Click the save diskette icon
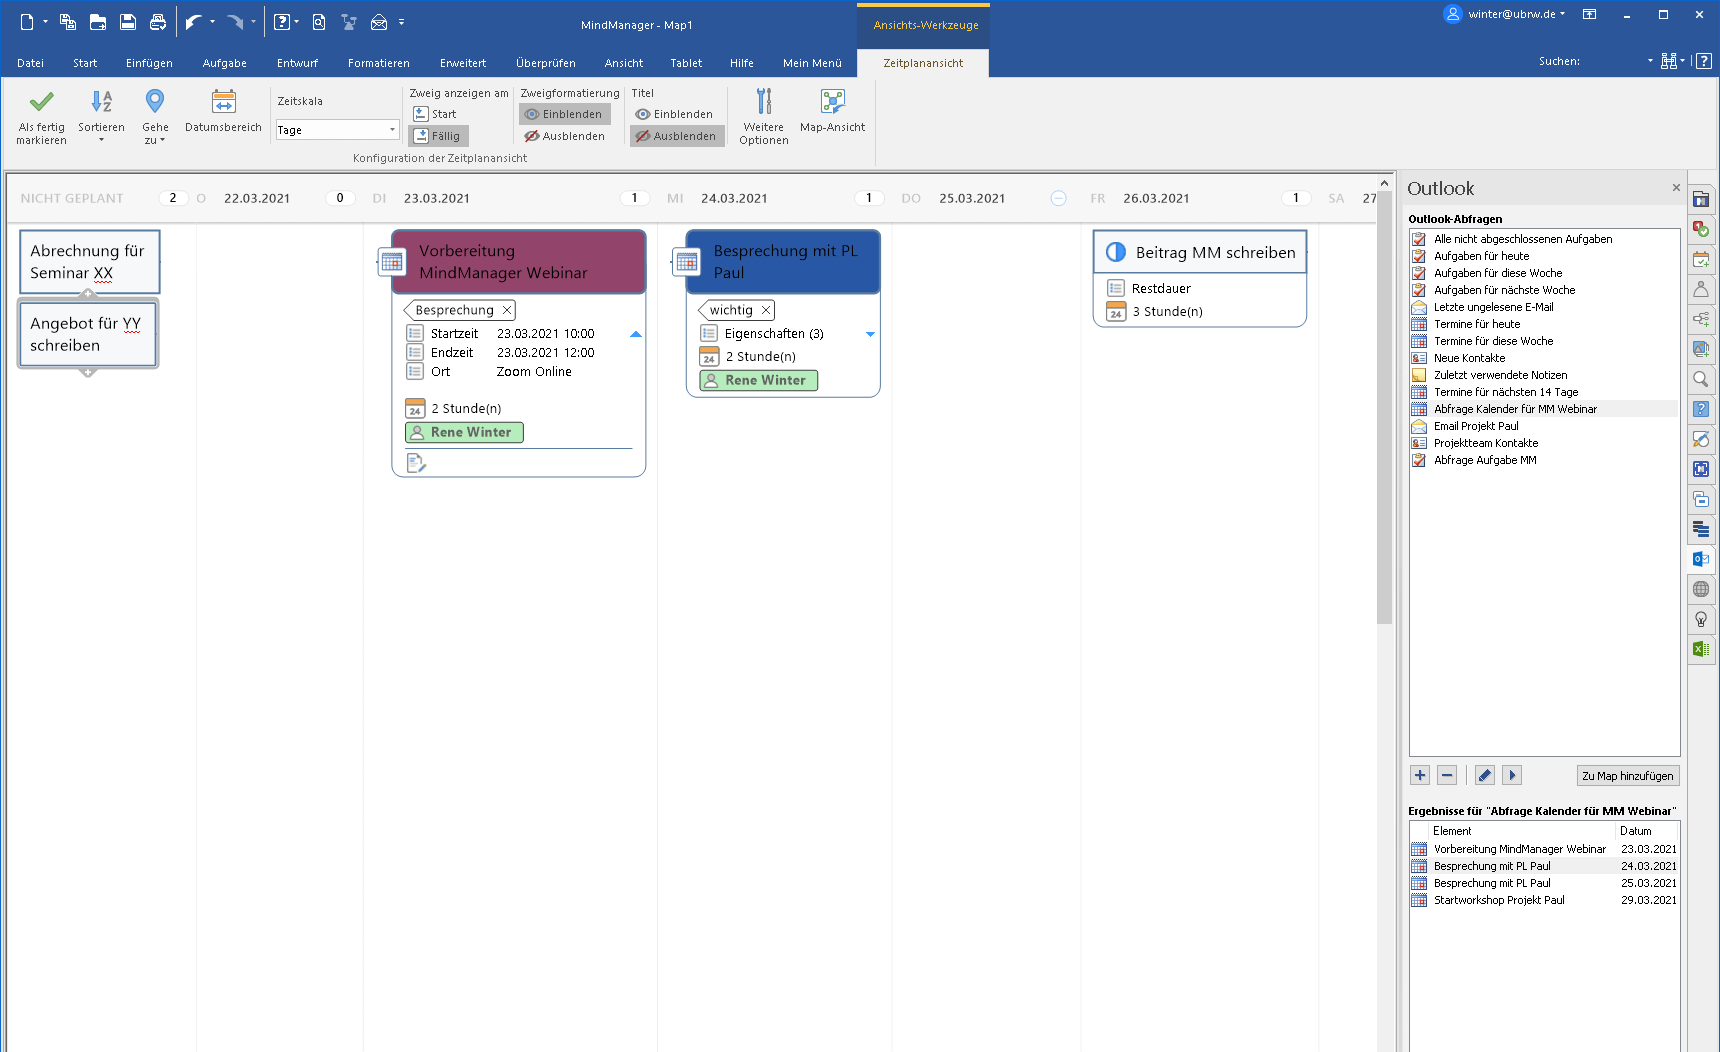 tap(127, 22)
